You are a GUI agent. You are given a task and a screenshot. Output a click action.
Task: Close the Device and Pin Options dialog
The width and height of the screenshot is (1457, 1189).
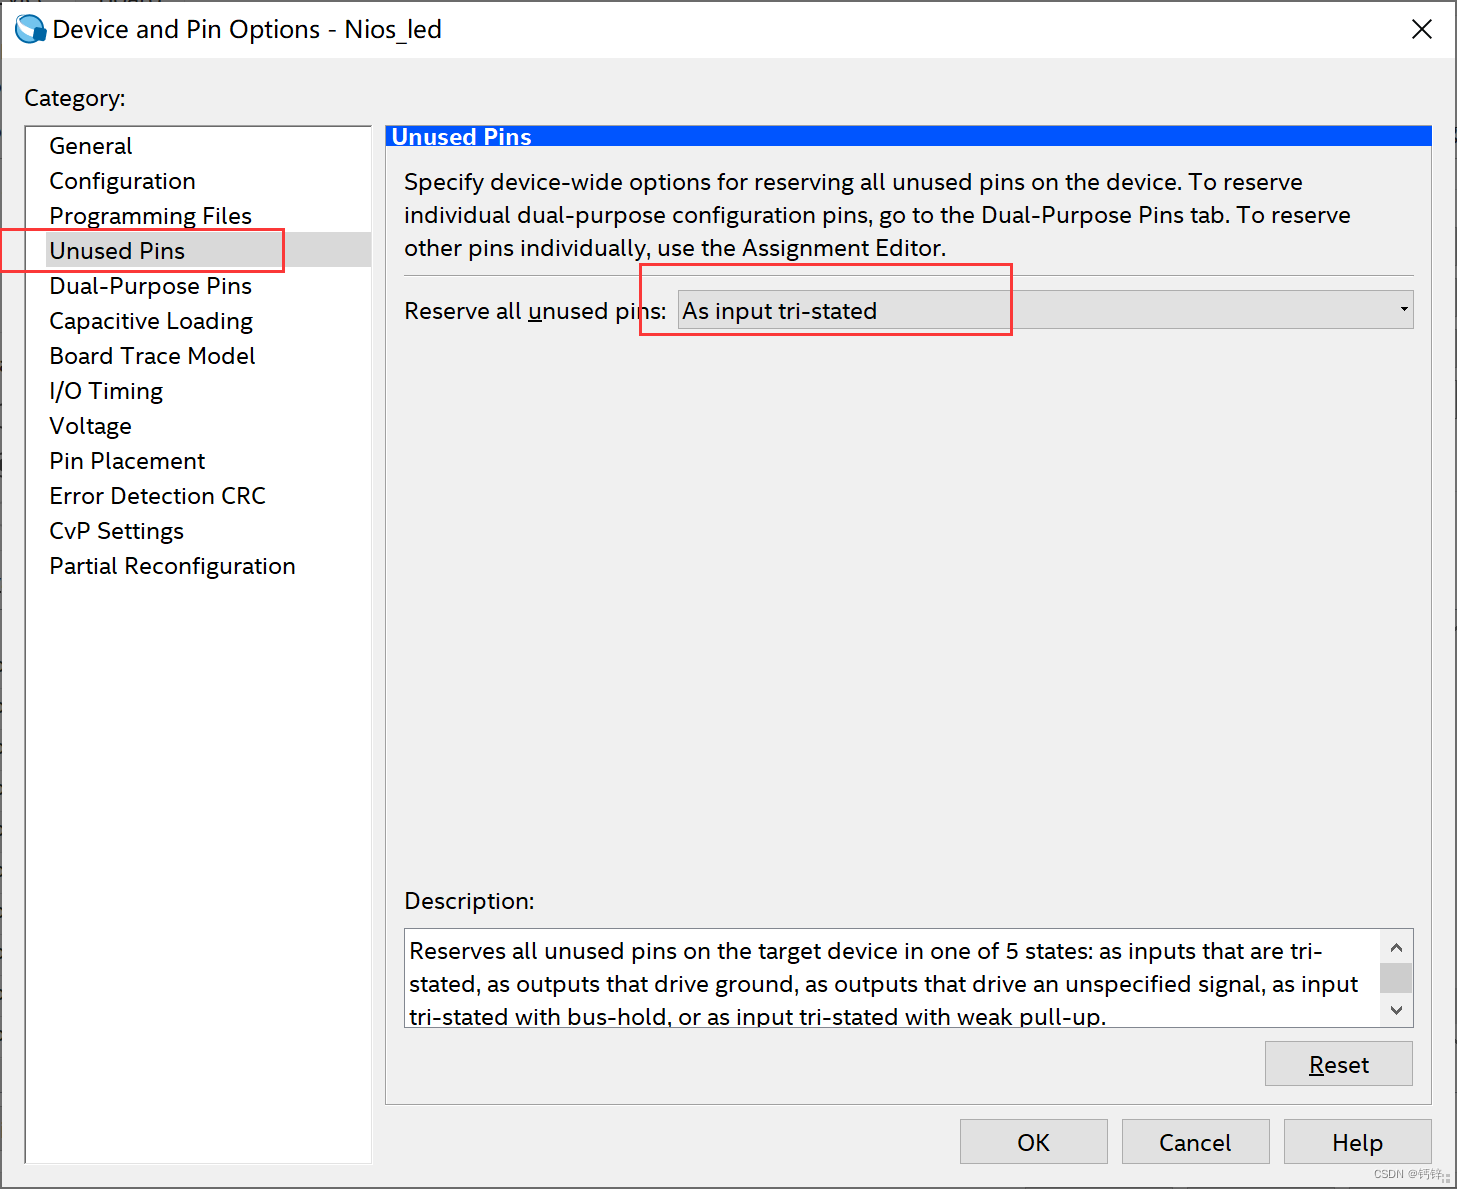(1421, 29)
